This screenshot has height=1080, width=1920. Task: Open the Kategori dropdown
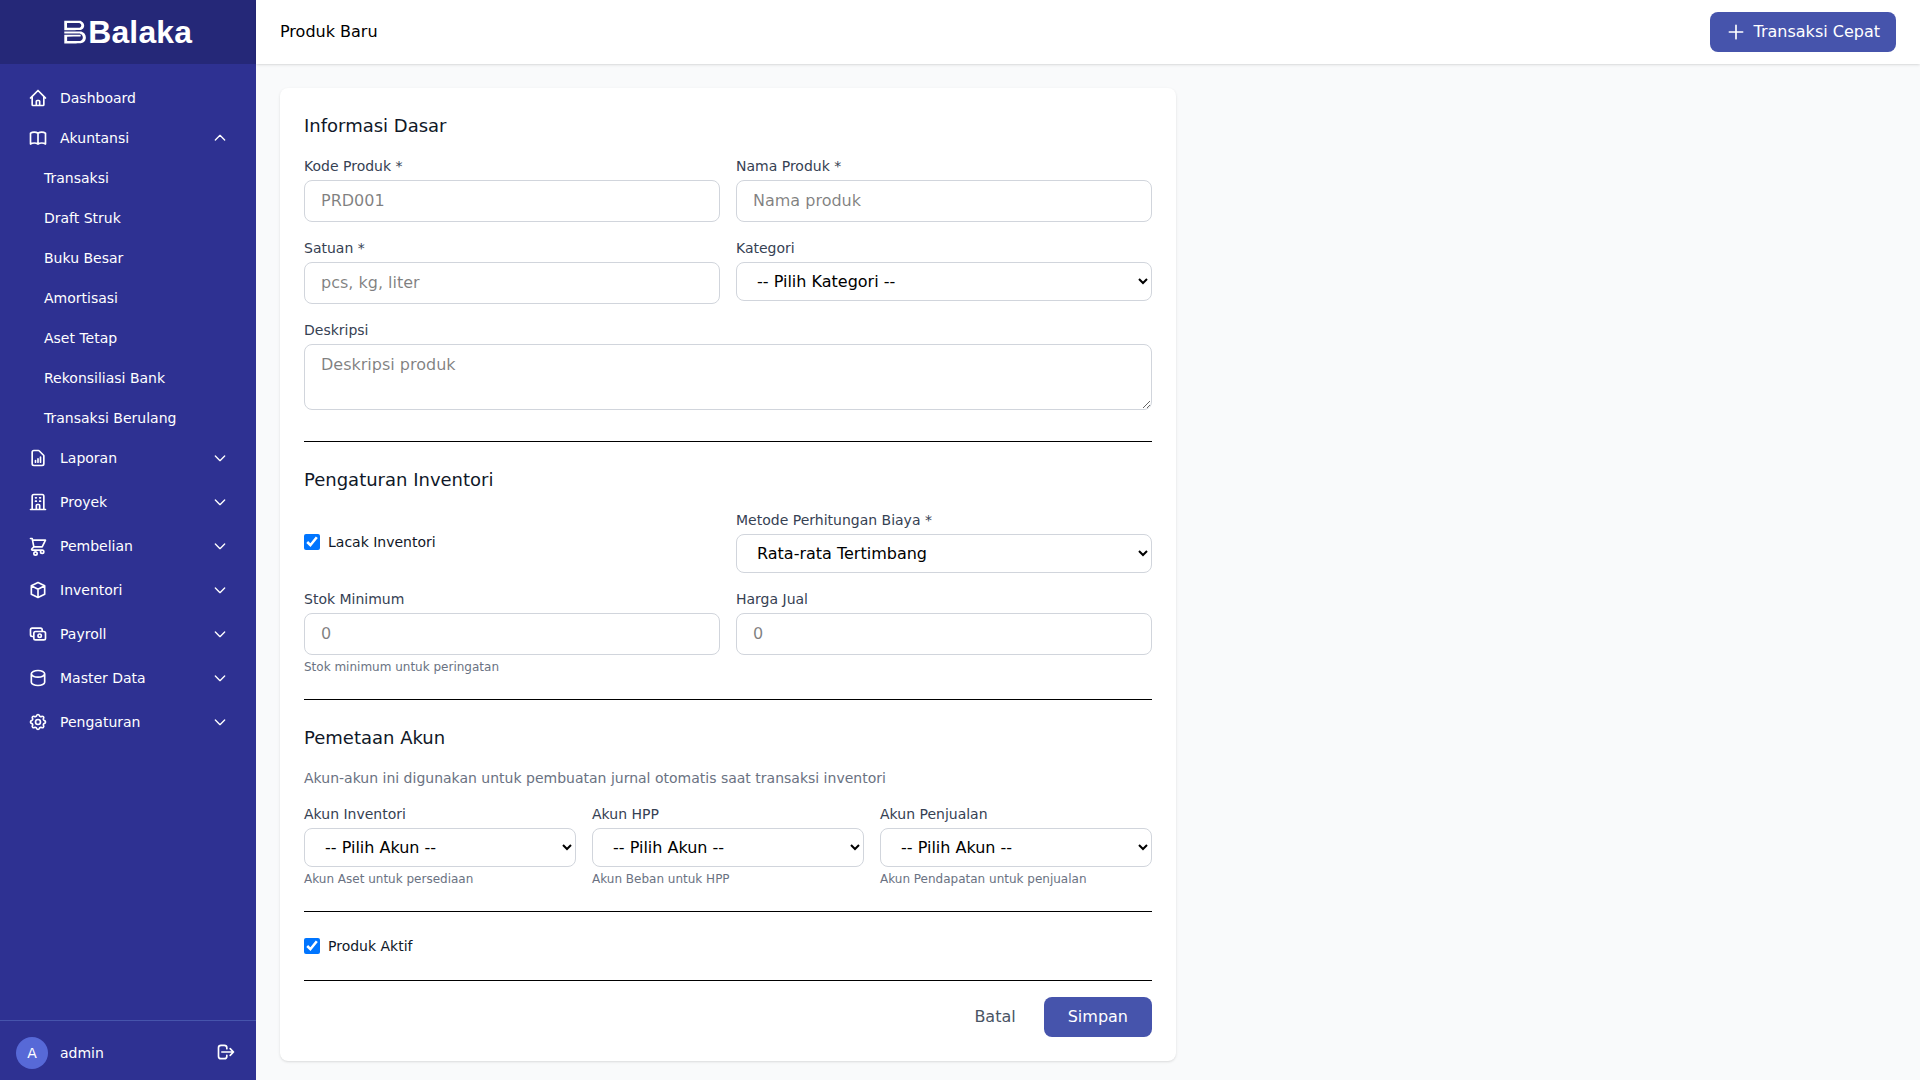click(x=943, y=281)
